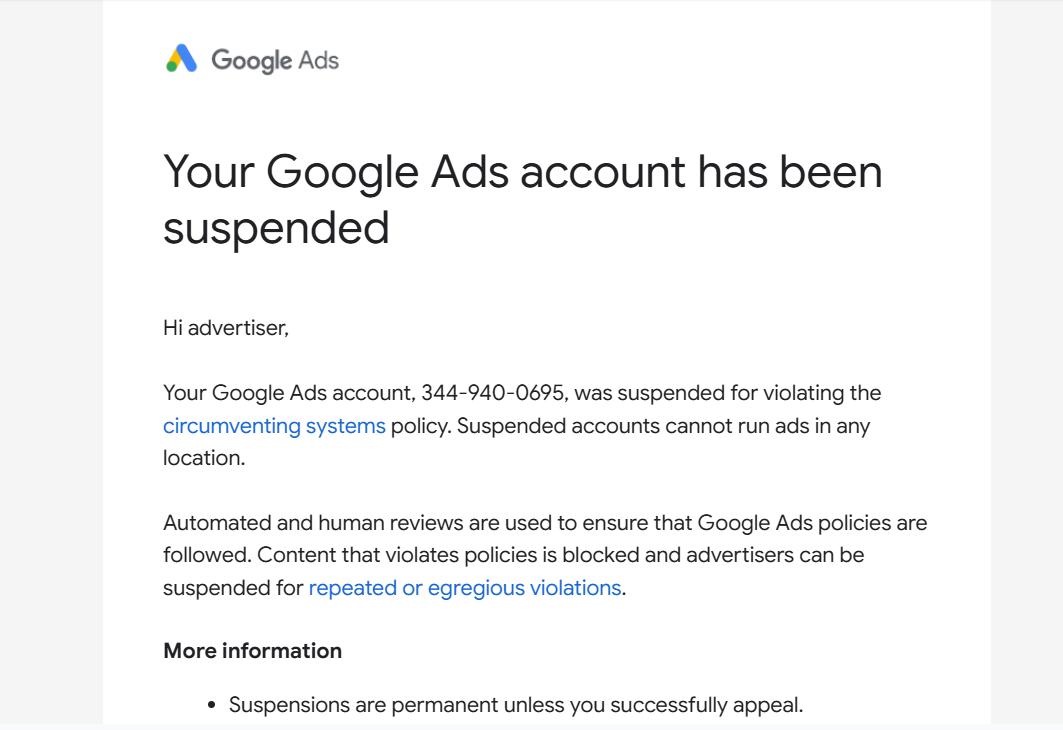Click the bullet point marker before Suspensions
This screenshot has height=730, width=1063.
[212, 706]
